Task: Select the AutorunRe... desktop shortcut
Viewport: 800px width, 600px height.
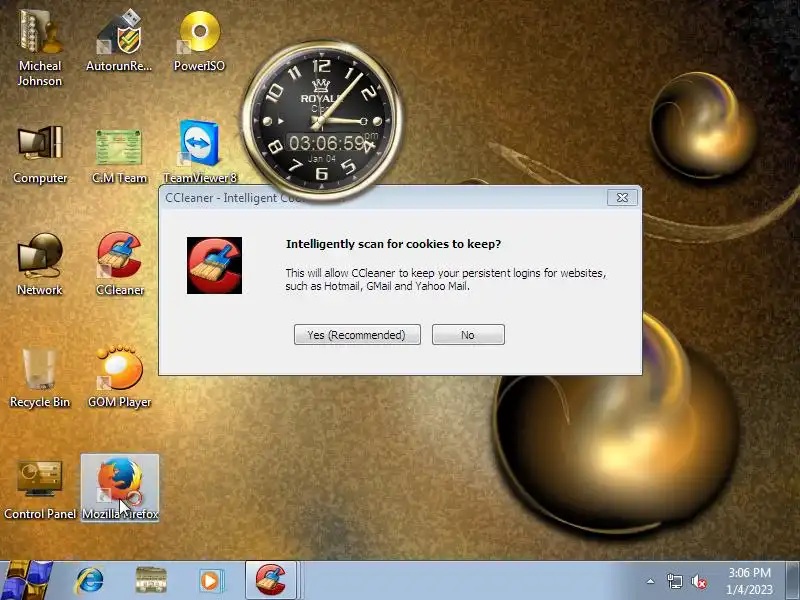Action: (x=119, y=41)
